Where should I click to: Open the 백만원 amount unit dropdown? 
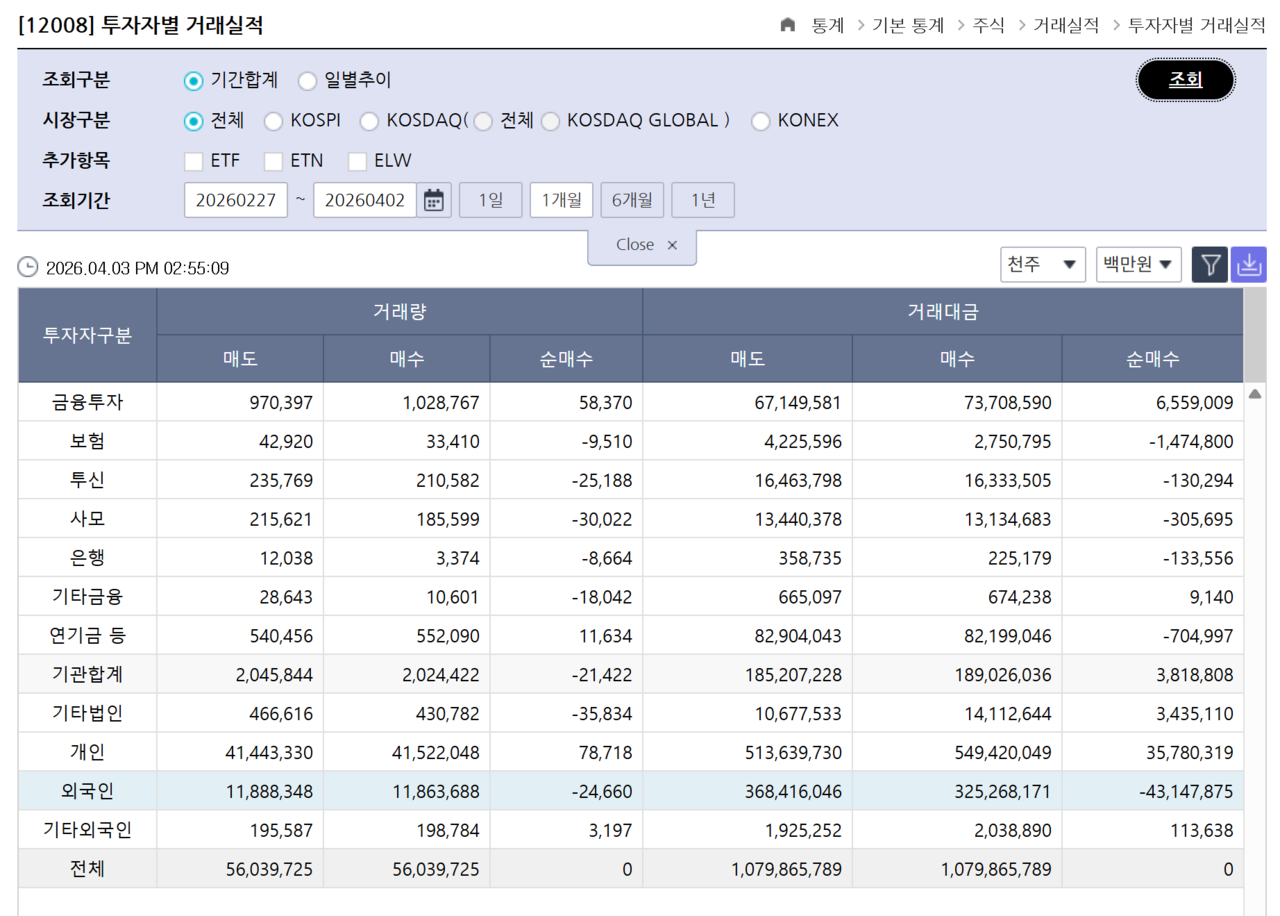(1139, 265)
